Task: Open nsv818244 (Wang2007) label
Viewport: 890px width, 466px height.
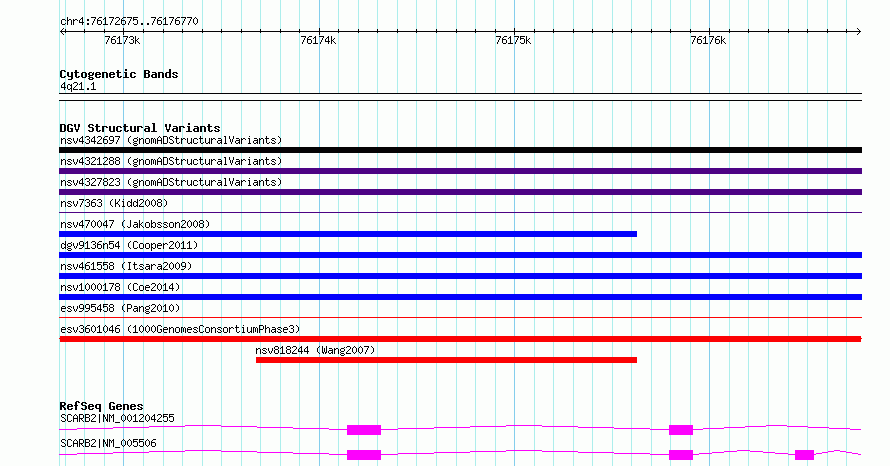Action: (315, 350)
